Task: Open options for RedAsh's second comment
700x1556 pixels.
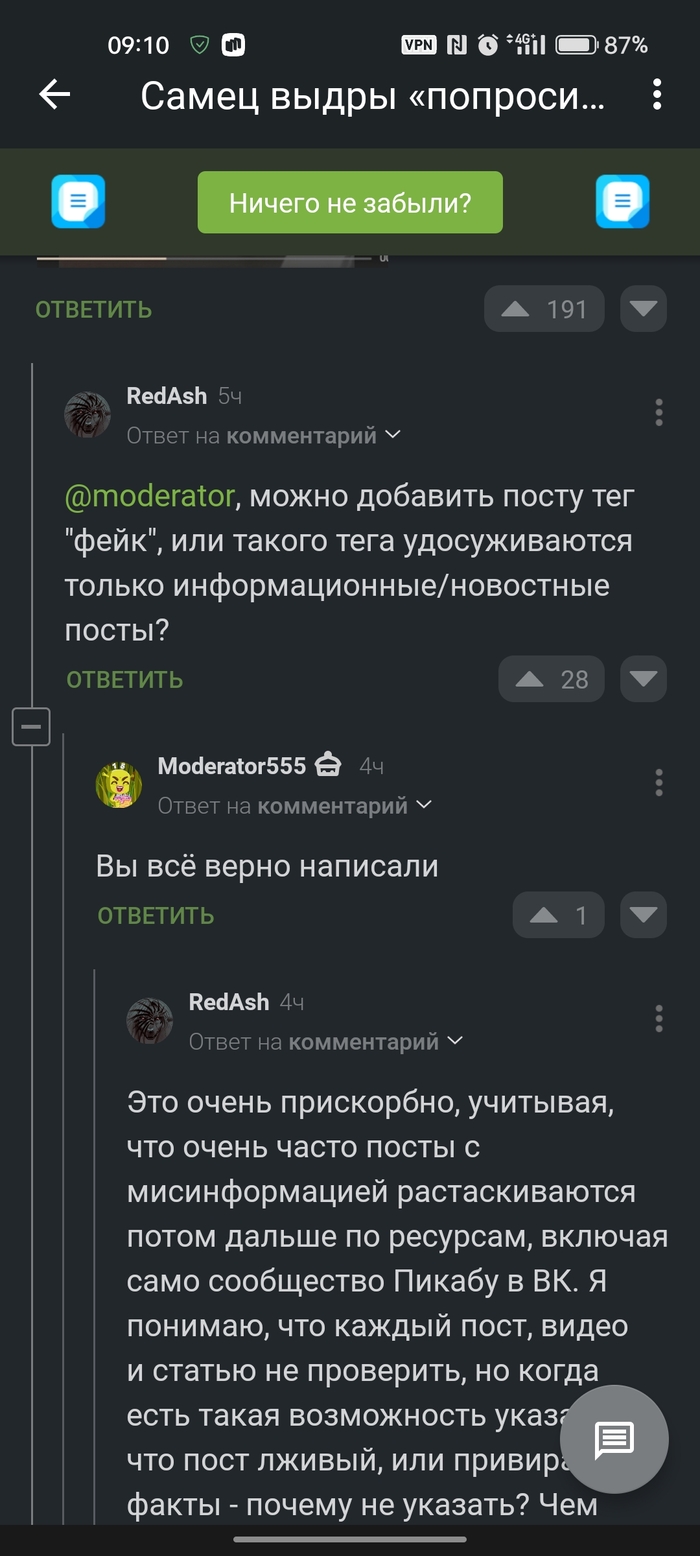Action: [x=658, y=1019]
